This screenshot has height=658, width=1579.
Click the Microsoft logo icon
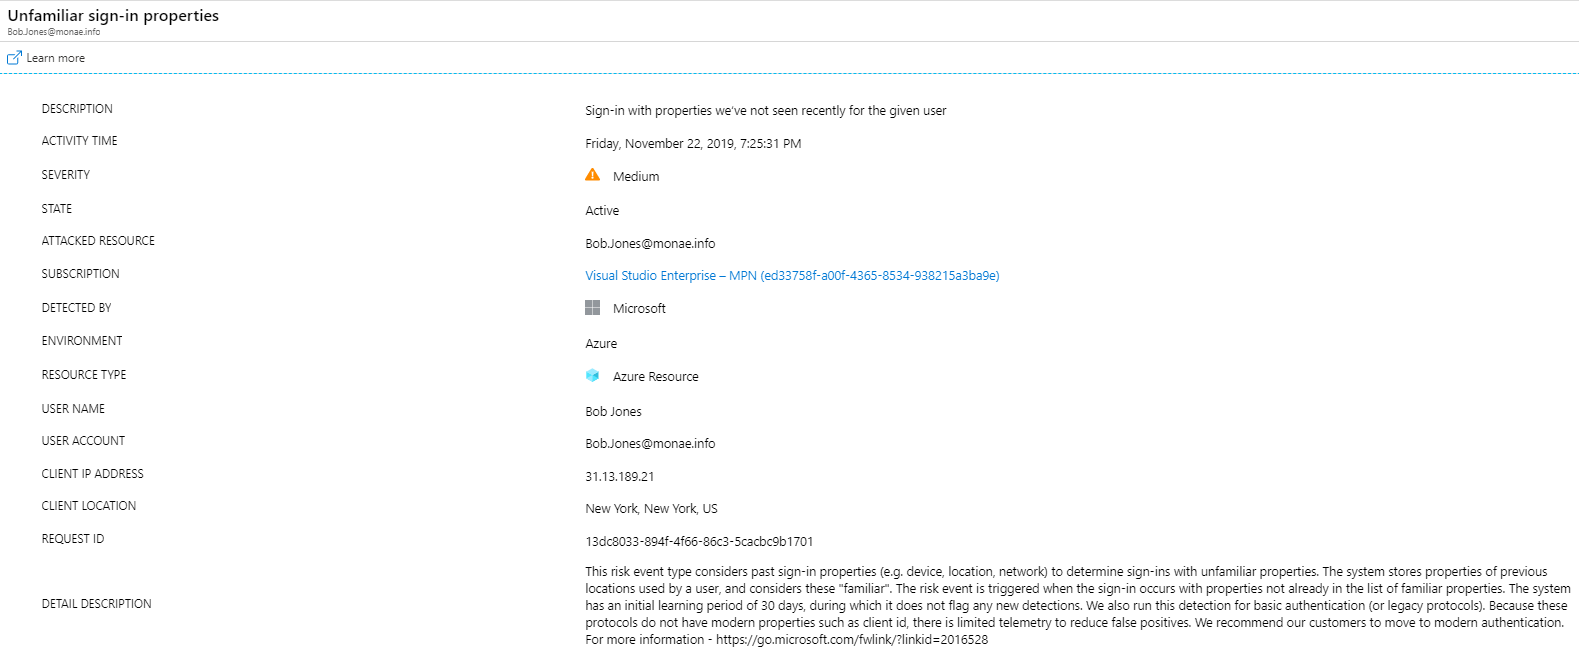point(592,308)
